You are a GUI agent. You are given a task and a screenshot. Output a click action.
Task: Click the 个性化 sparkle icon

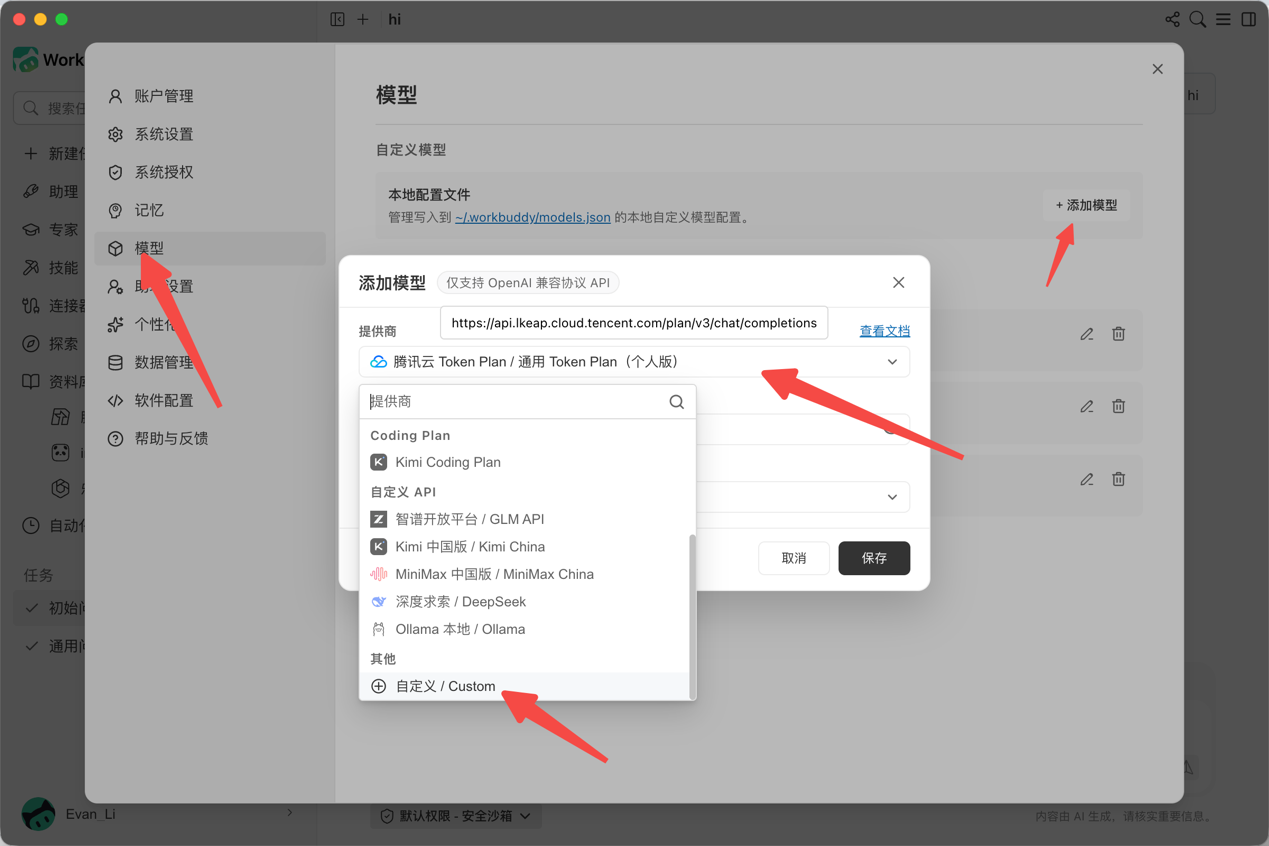[x=116, y=324]
